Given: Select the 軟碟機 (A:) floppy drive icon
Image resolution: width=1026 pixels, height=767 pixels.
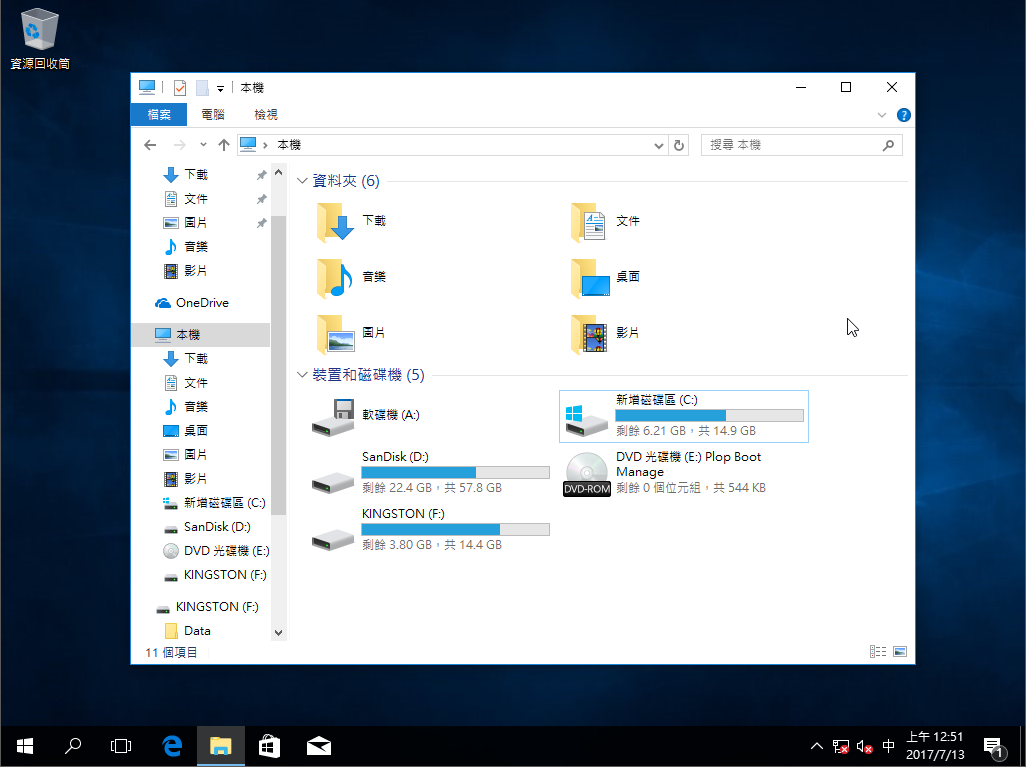Looking at the screenshot, I should click(334, 416).
